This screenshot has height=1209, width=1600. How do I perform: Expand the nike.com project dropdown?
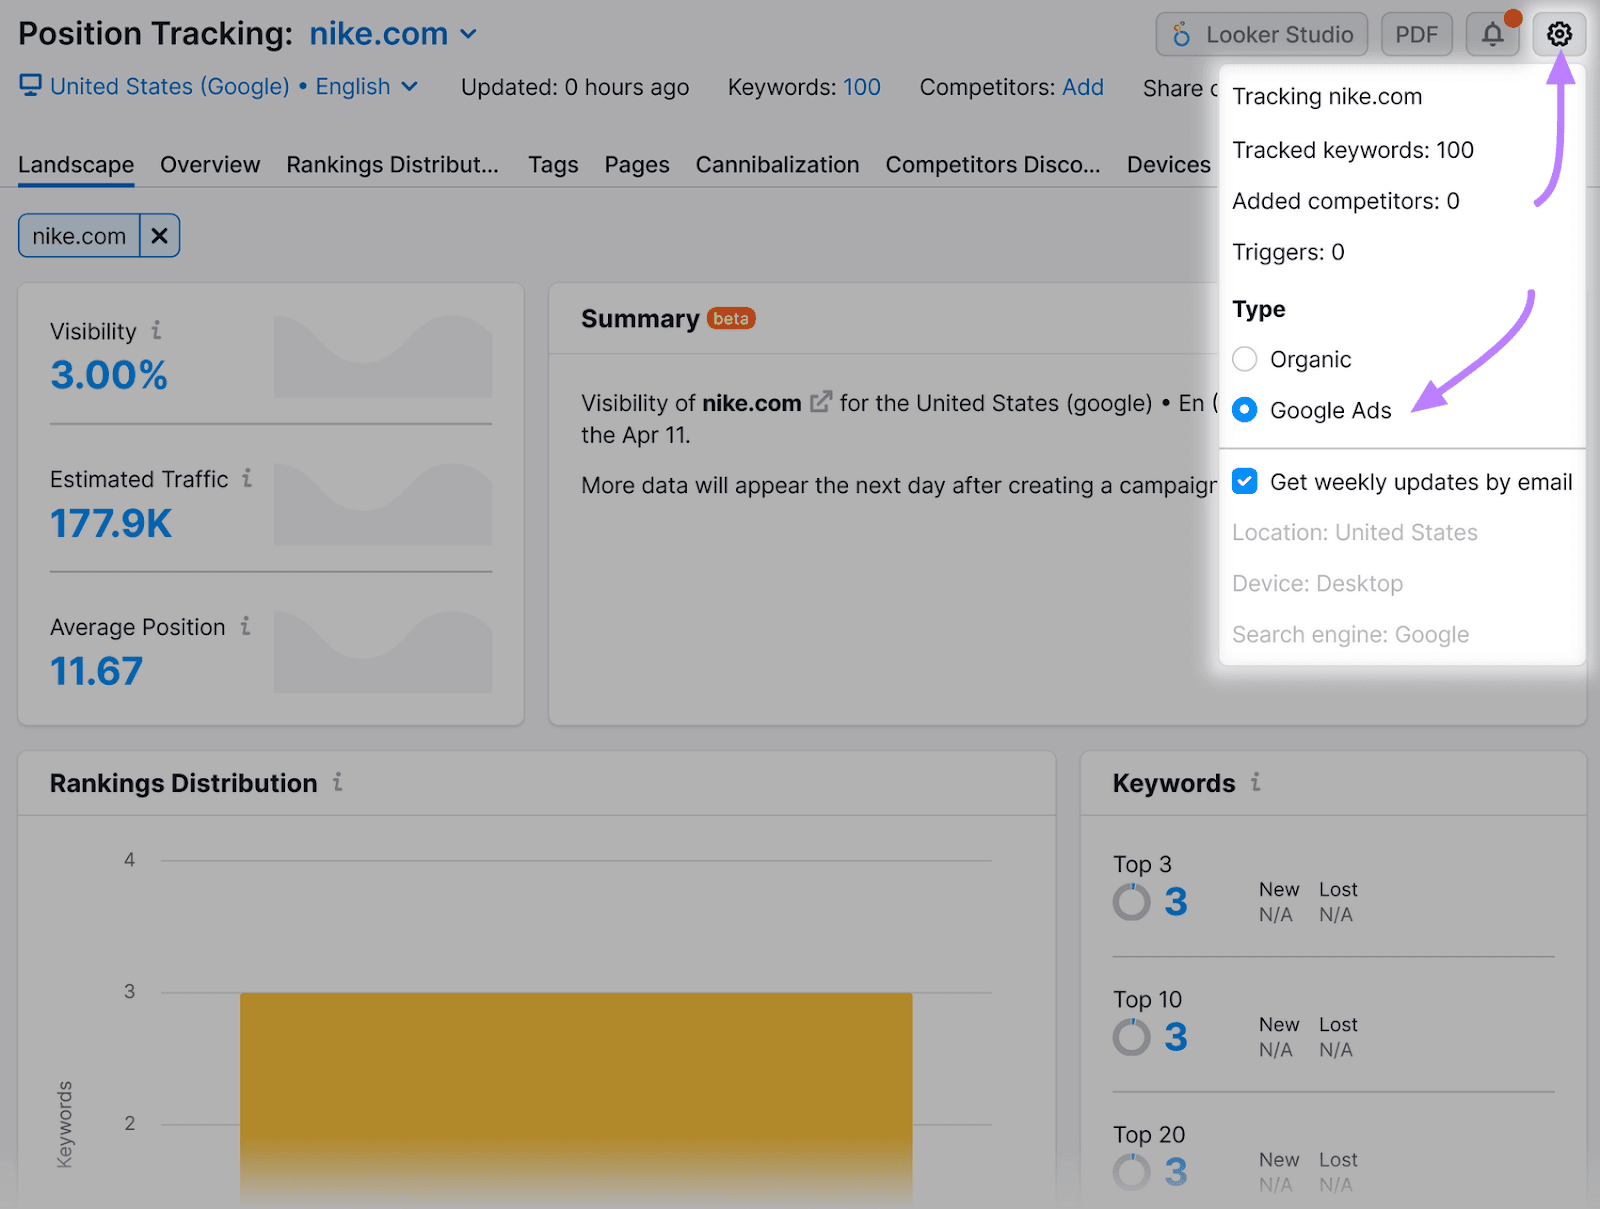[x=468, y=35]
